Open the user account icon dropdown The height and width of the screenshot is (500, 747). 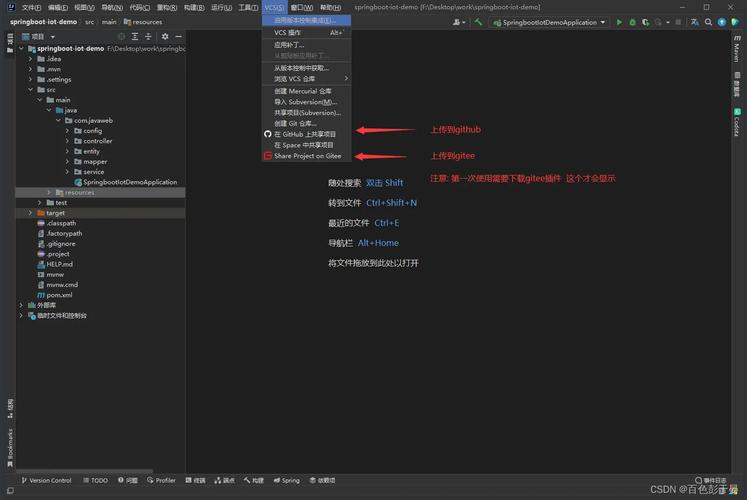click(x=459, y=22)
